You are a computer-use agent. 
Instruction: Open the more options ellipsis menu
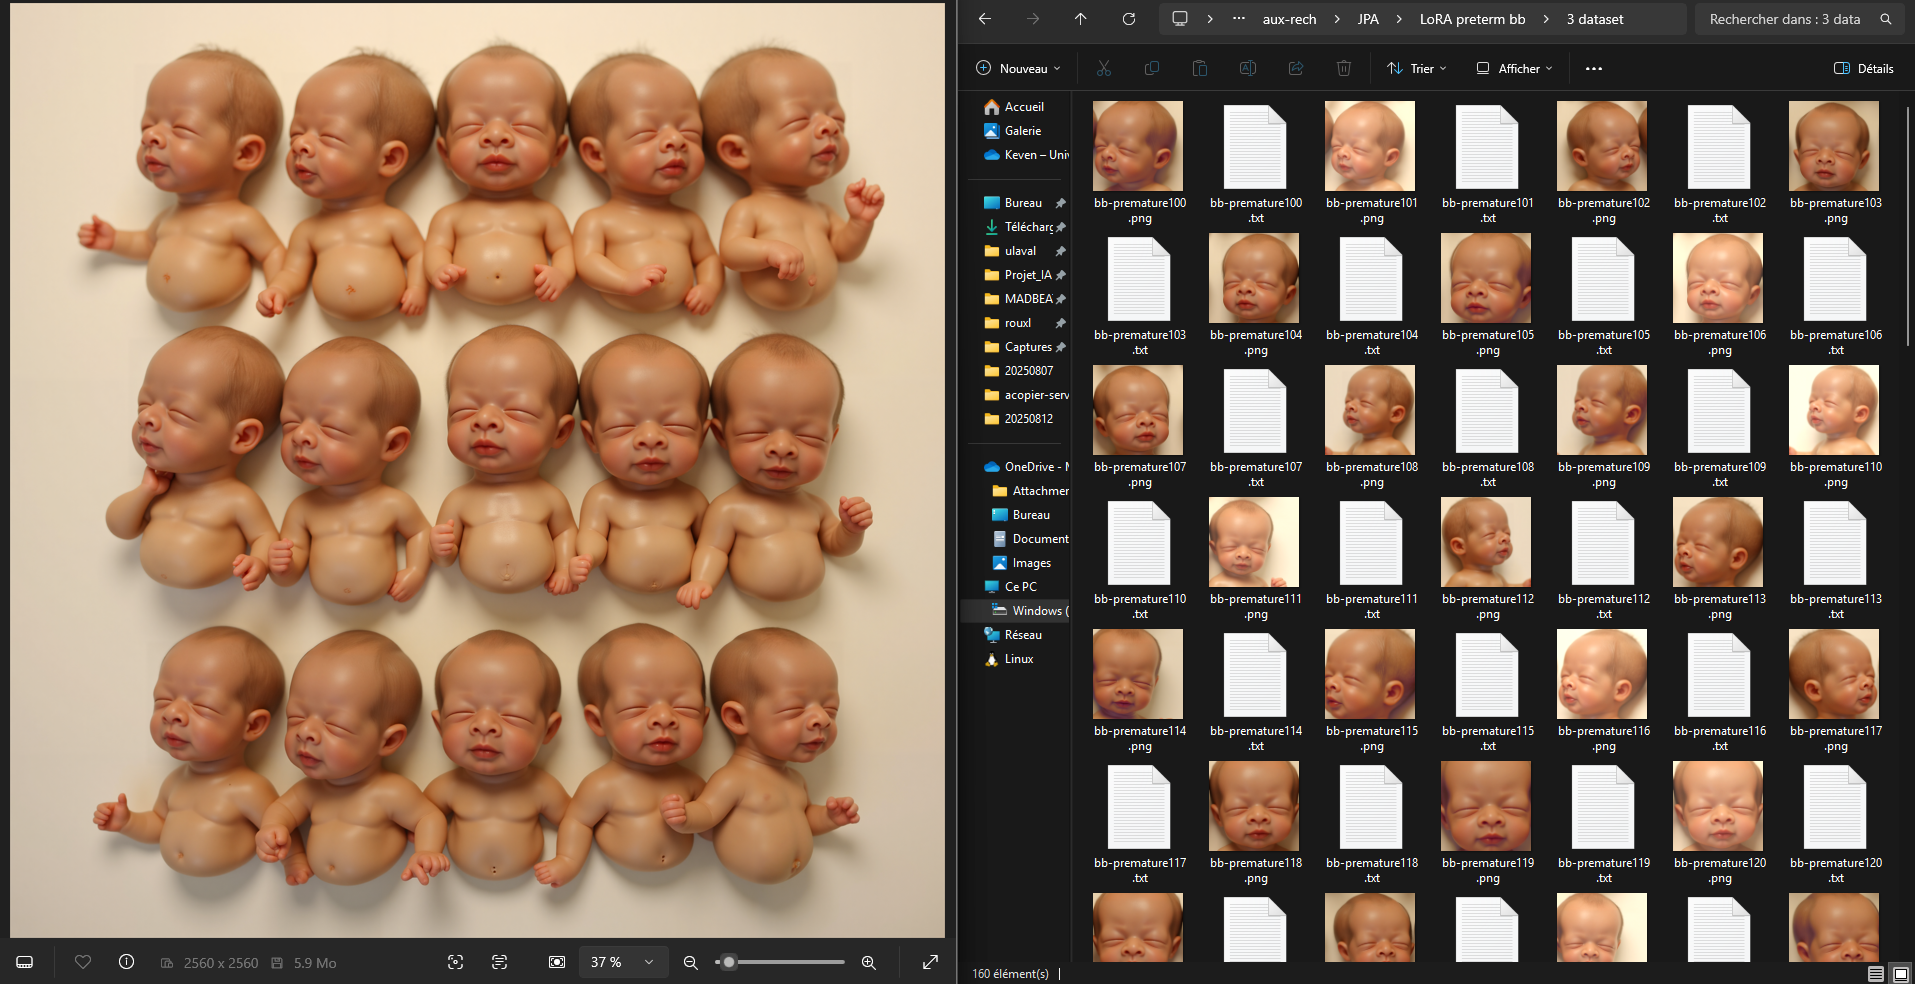(1593, 69)
